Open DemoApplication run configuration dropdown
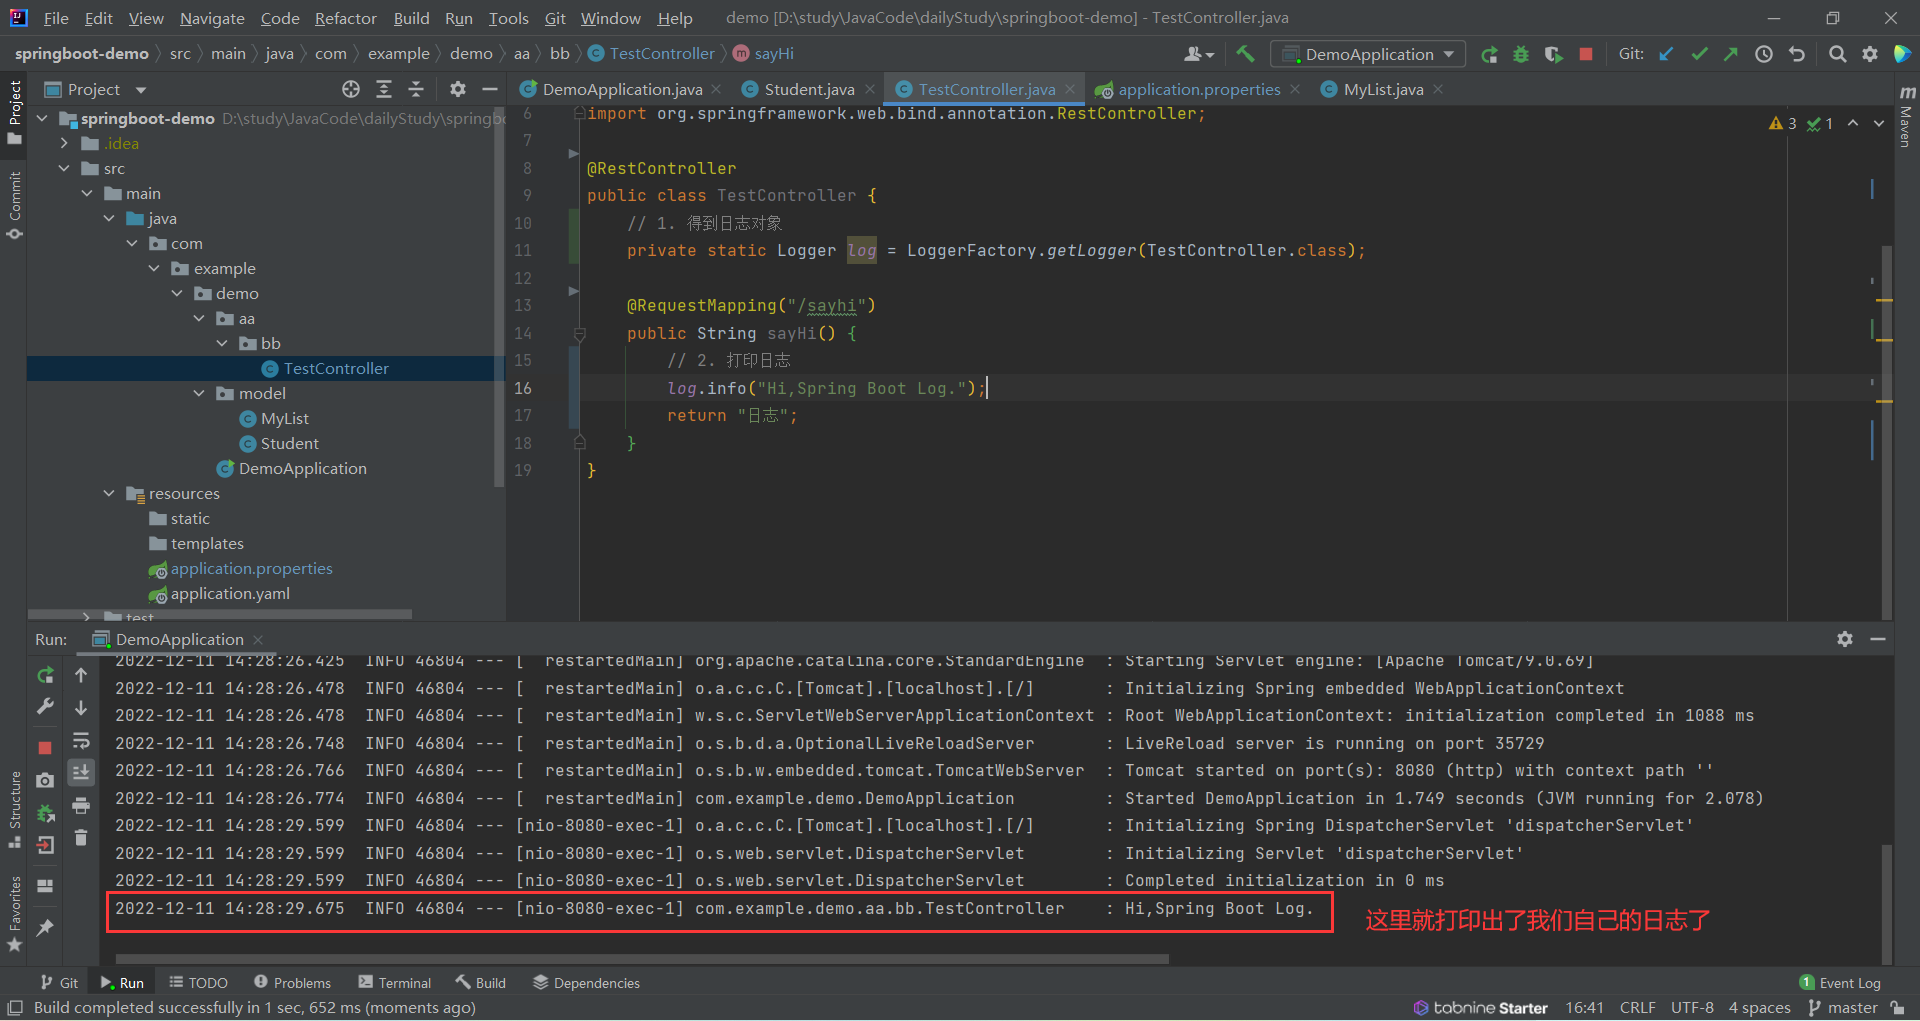This screenshot has height=1021, width=1920. [1368, 54]
